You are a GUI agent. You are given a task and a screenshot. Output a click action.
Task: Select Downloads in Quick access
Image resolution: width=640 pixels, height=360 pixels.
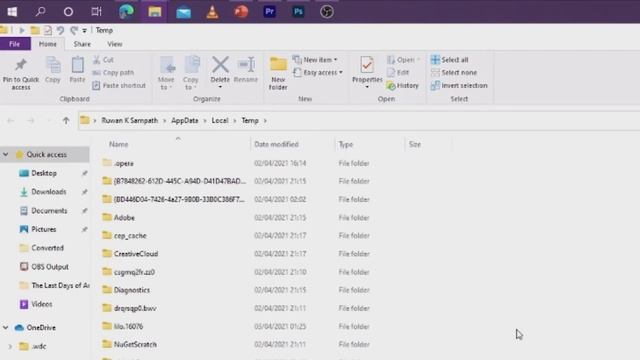click(x=48, y=191)
